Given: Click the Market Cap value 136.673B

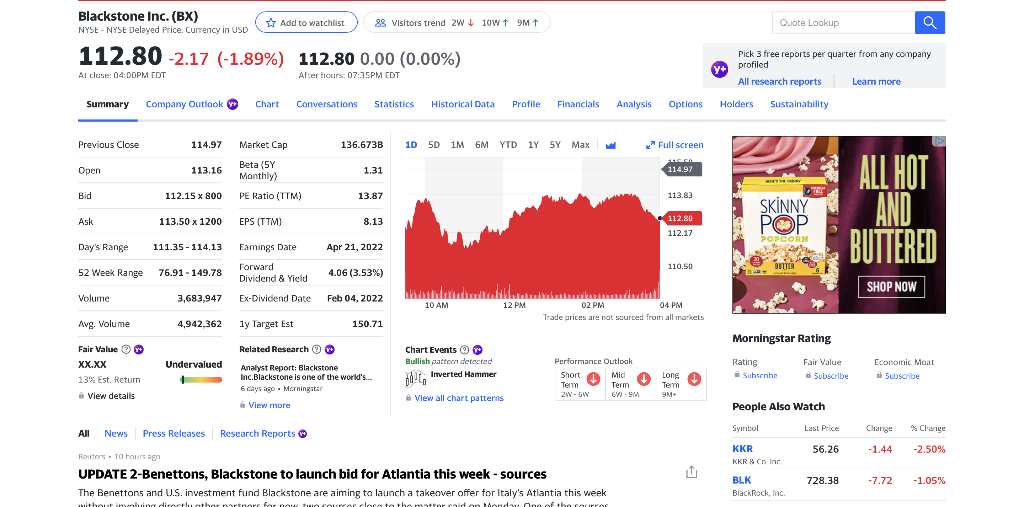Looking at the screenshot, I should click(x=362, y=145).
